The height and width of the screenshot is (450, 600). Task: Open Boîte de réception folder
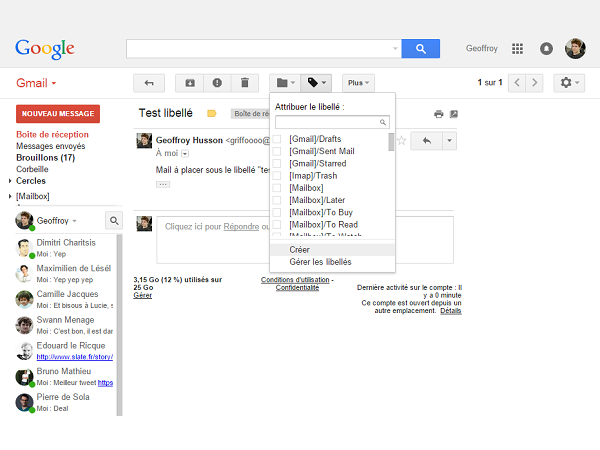[x=52, y=134]
